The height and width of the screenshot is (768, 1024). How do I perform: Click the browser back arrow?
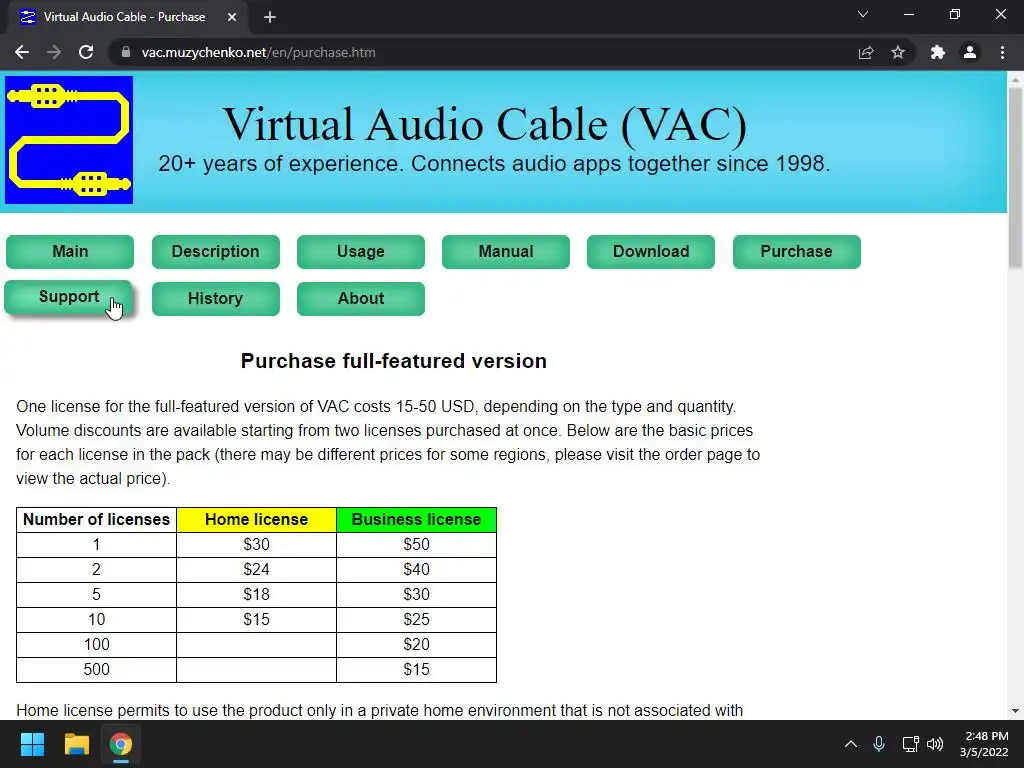click(x=22, y=52)
